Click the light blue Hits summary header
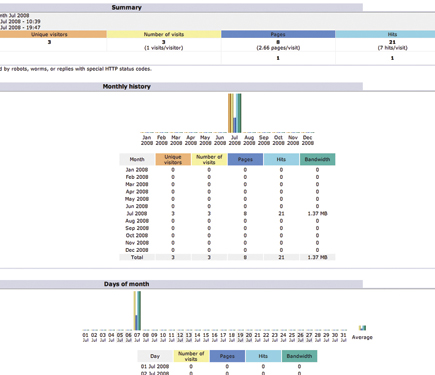This screenshot has width=435, height=375. pos(385,34)
